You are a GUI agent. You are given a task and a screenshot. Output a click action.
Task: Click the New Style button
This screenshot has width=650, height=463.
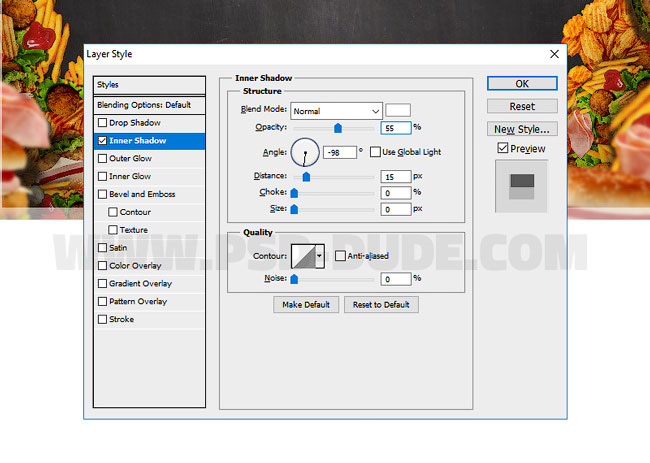tap(522, 129)
